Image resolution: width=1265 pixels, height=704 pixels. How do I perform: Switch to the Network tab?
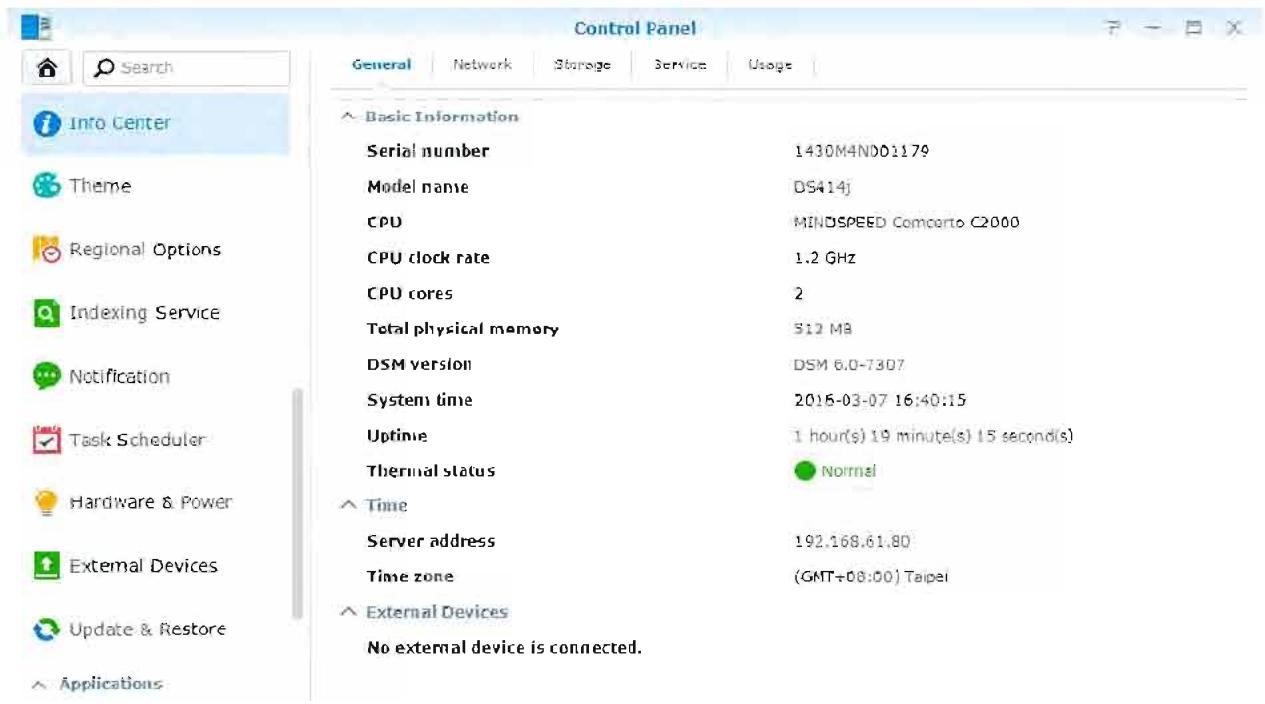point(482,65)
